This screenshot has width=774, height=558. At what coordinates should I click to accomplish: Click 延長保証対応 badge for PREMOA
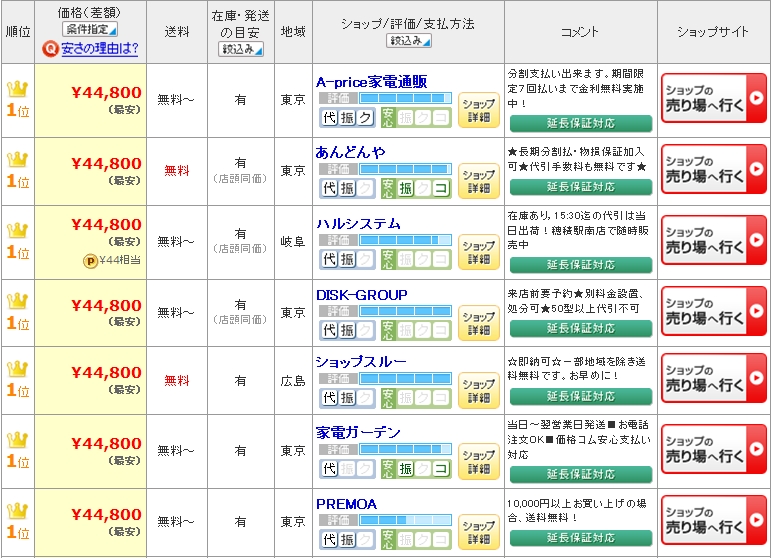pyautogui.click(x=580, y=538)
